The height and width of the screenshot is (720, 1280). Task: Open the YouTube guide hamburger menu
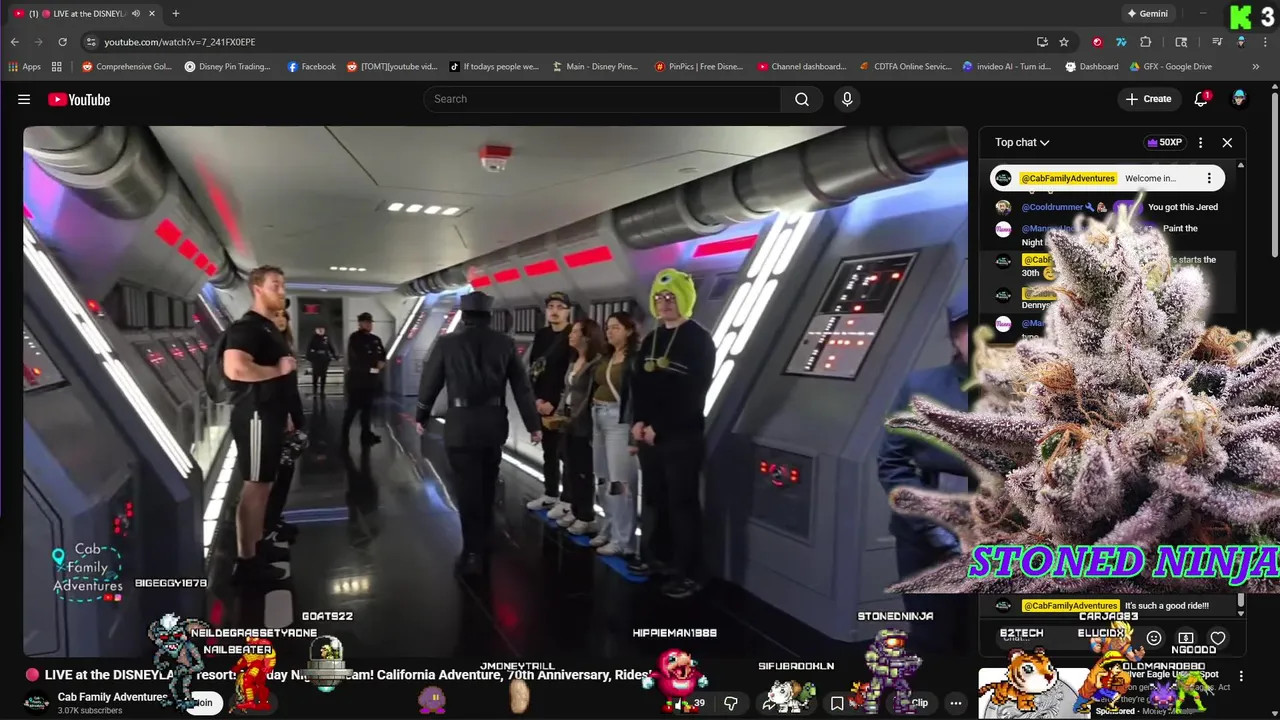tap(24, 99)
